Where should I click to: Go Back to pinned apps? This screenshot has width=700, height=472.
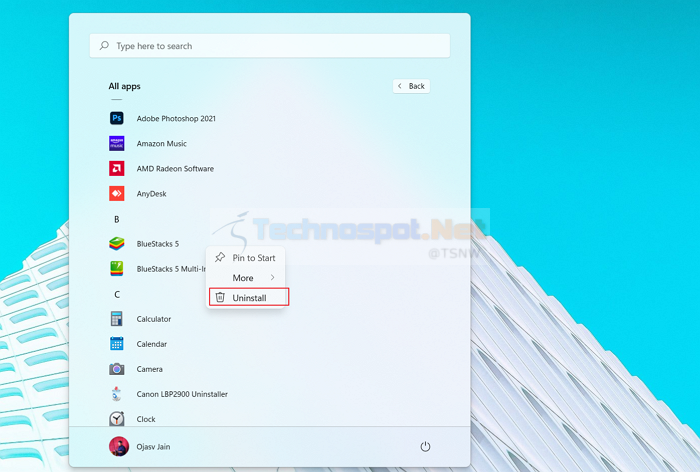pyautogui.click(x=411, y=86)
